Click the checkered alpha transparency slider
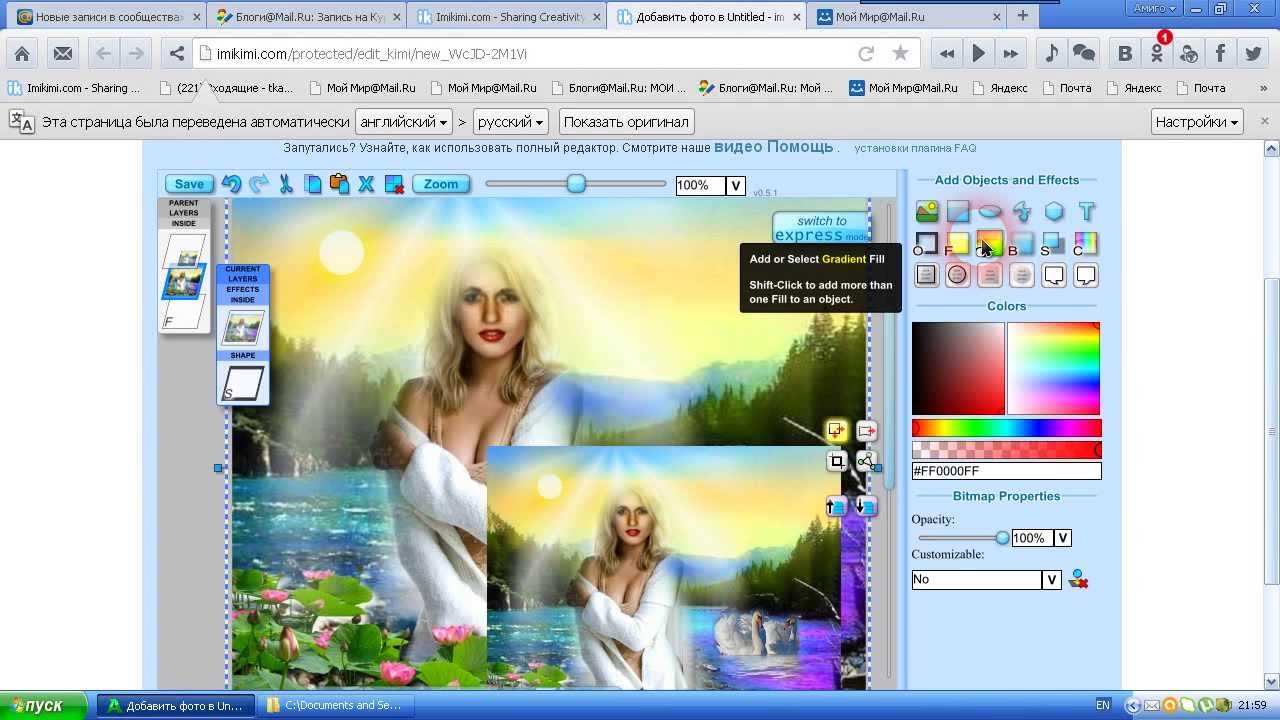Screen dimensions: 1280x720 tap(1006, 450)
